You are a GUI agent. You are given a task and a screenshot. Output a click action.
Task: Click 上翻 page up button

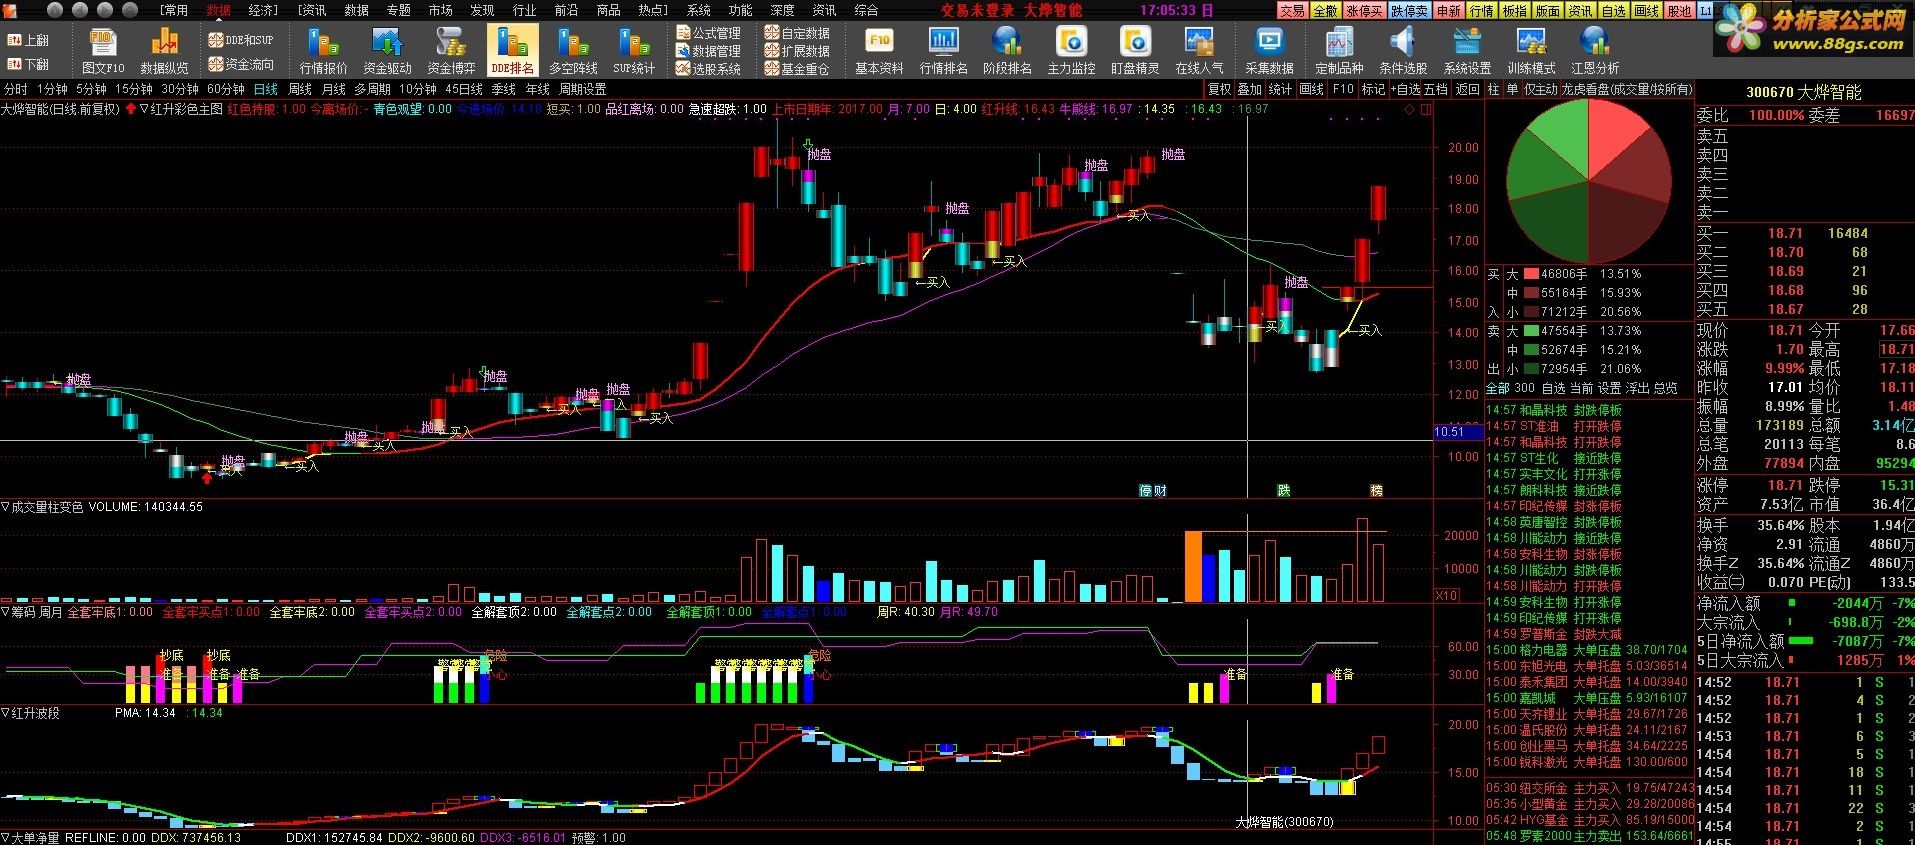[28, 40]
